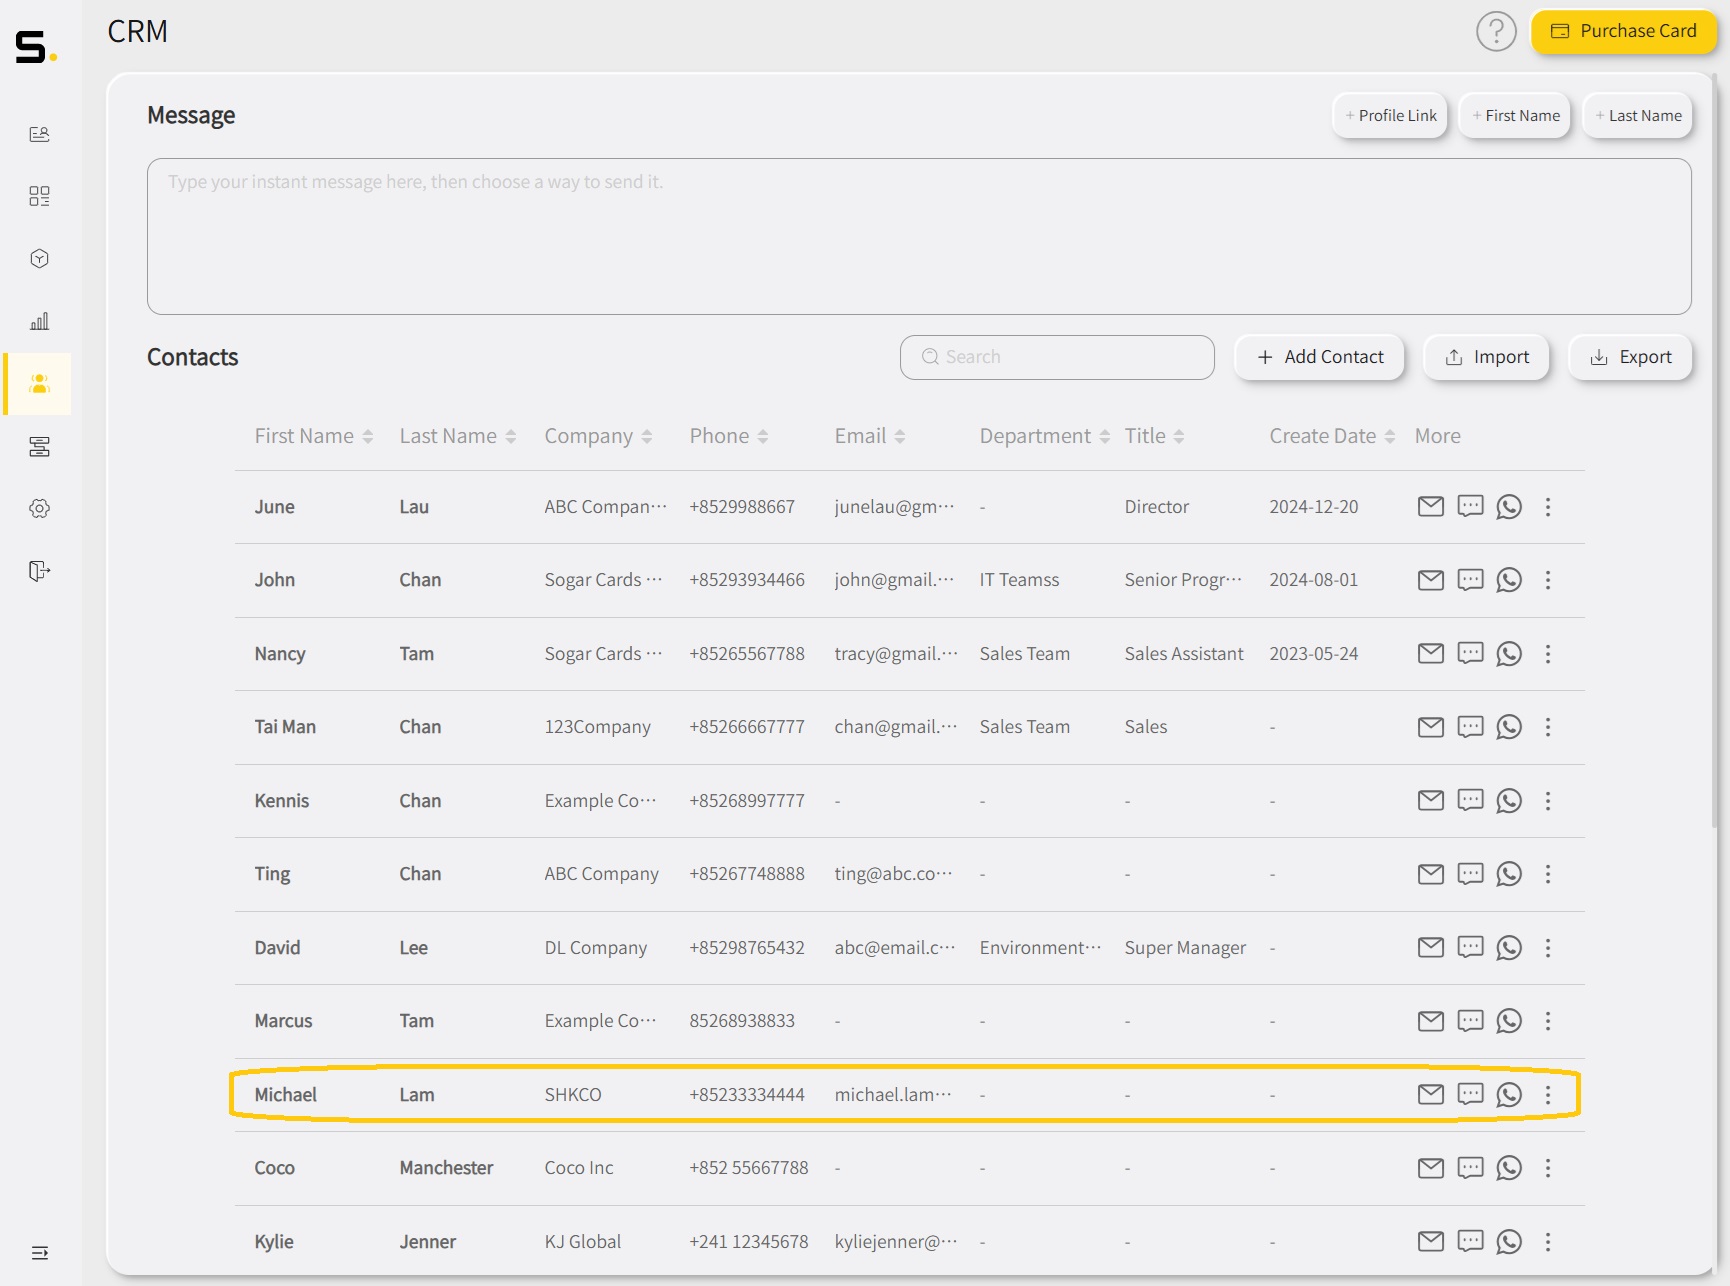Send SMS to Kennis Chan
The height and width of the screenshot is (1286, 1730).
[x=1470, y=801]
